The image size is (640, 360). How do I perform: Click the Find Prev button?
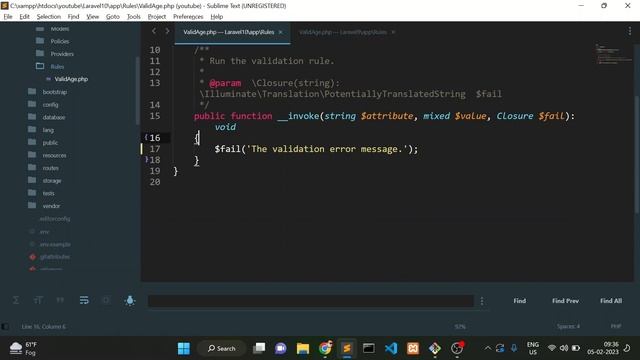click(565, 301)
